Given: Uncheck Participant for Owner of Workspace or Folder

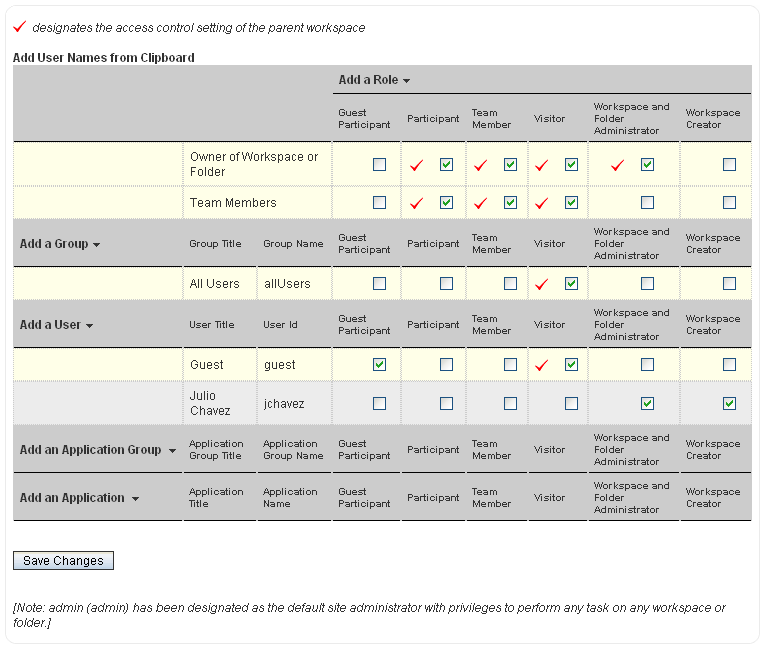Looking at the screenshot, I should [446, 165].
